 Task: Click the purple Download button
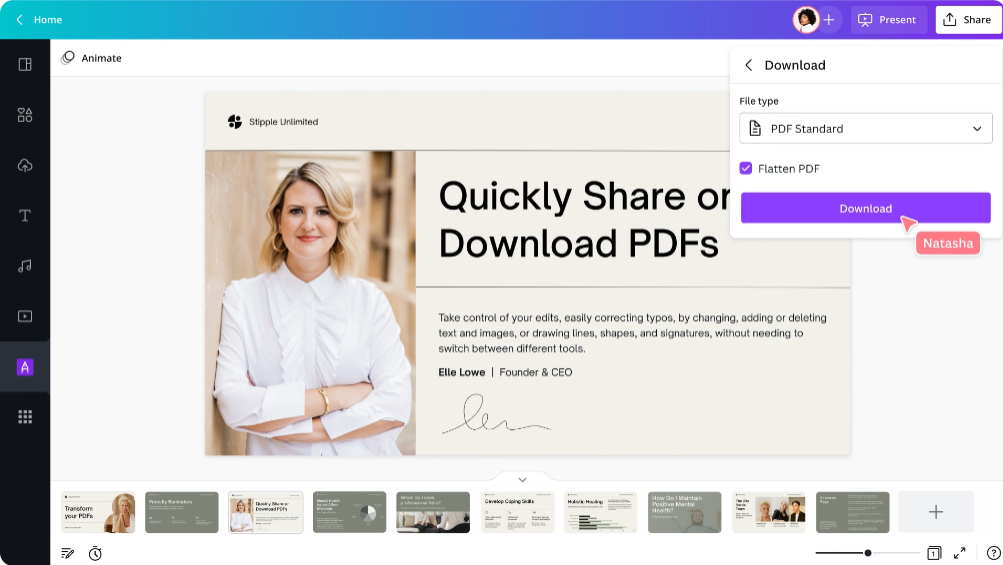(865, 208)
